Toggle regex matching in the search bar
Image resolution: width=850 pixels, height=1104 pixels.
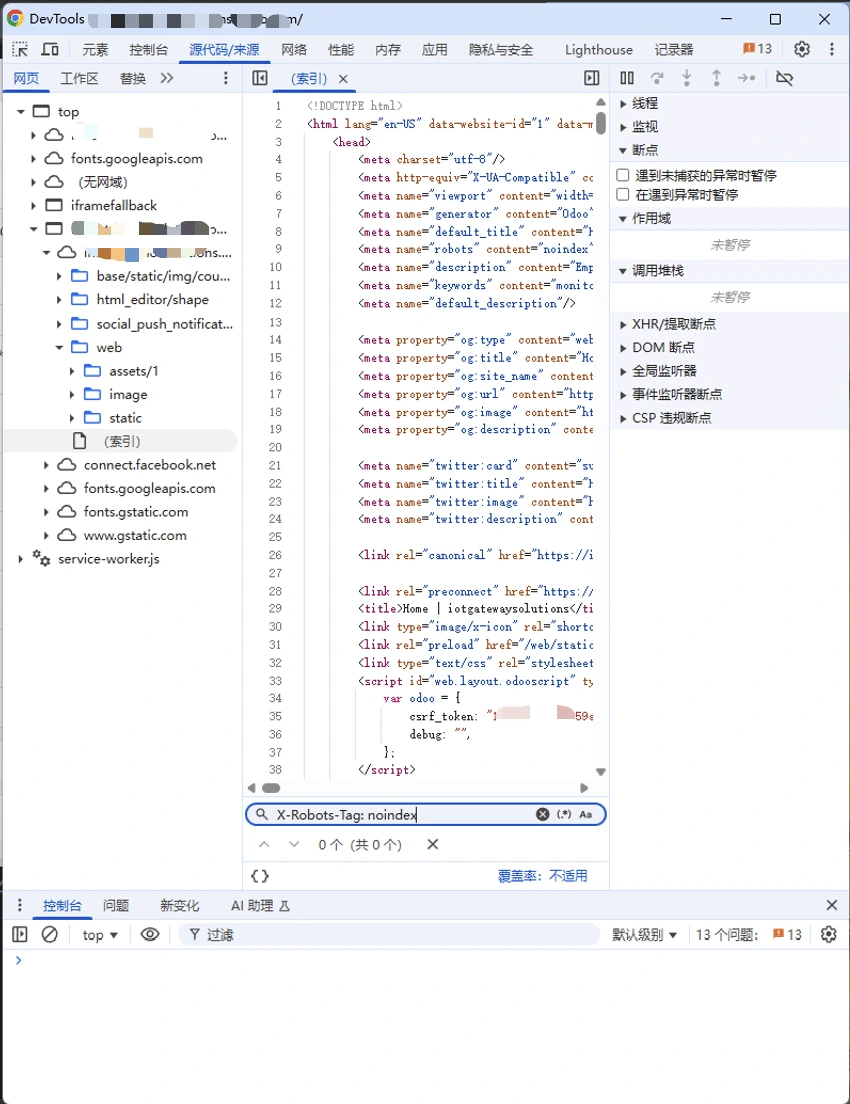click(566, 814)
